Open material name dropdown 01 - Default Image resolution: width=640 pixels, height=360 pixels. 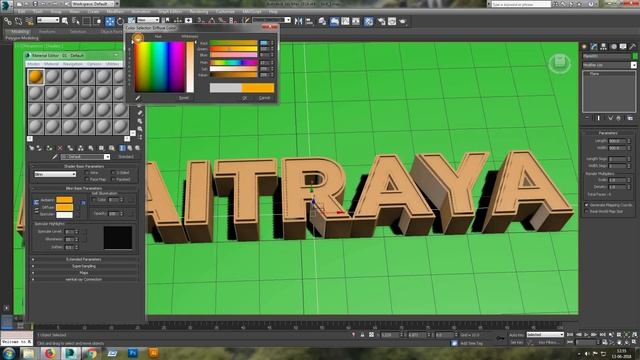85,157
